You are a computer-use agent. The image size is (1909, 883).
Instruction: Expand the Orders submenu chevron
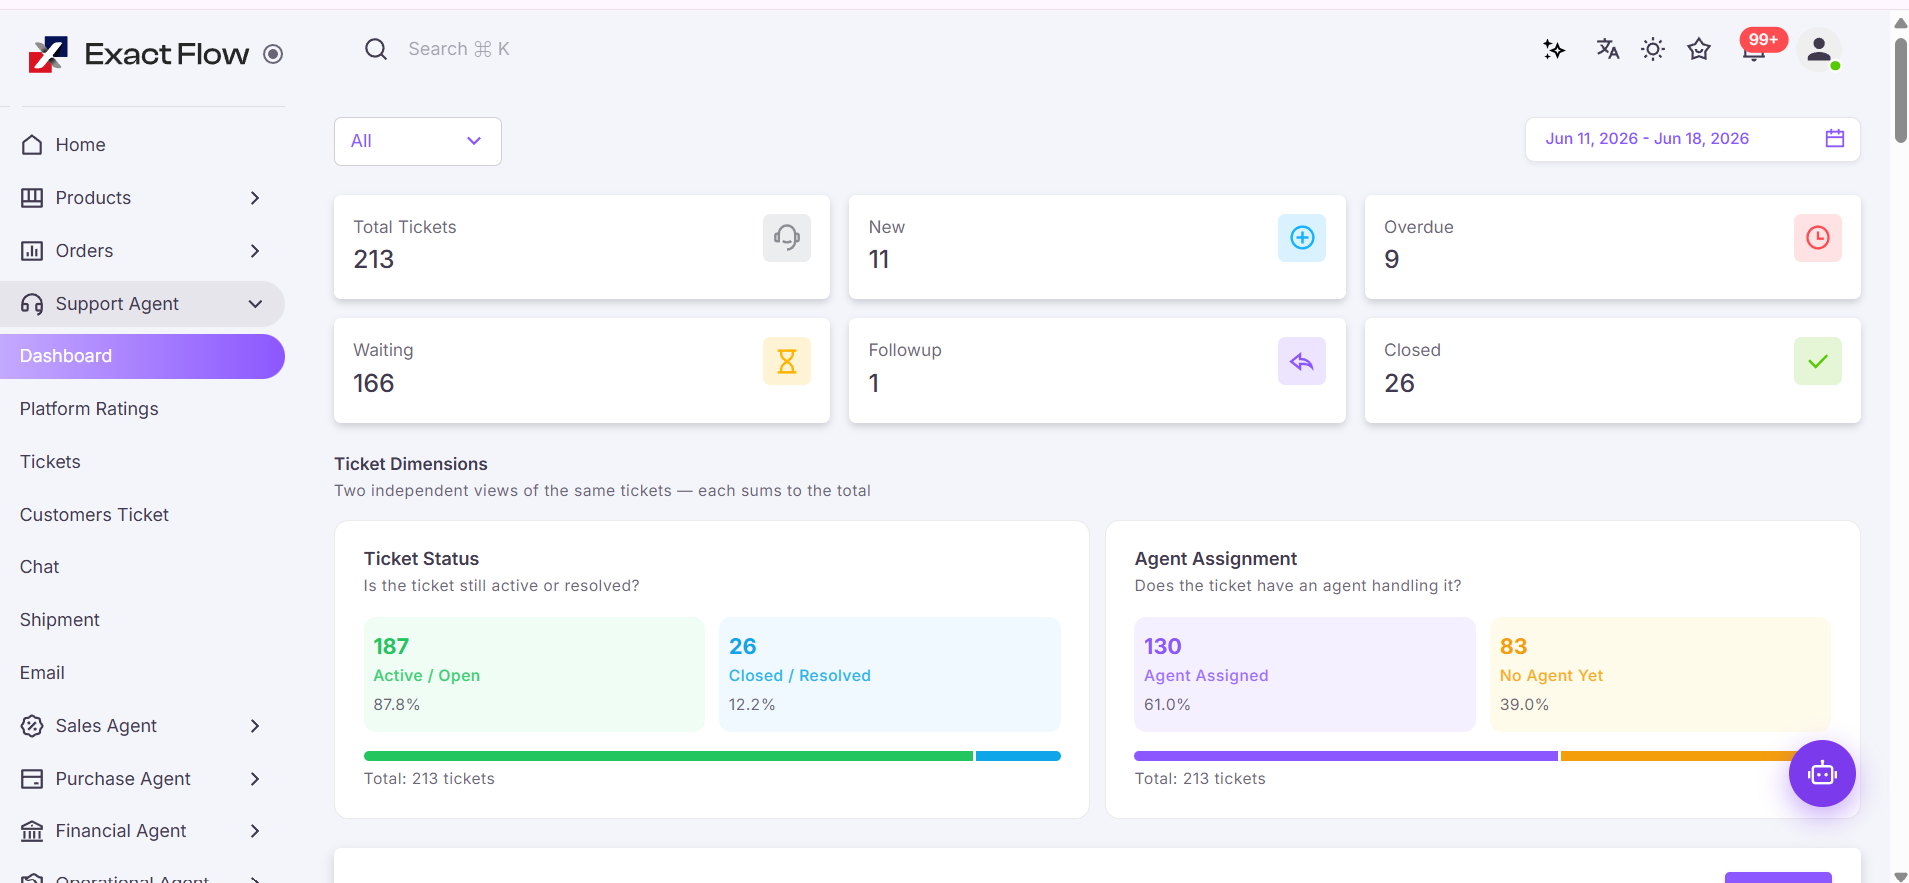(255, 251)
